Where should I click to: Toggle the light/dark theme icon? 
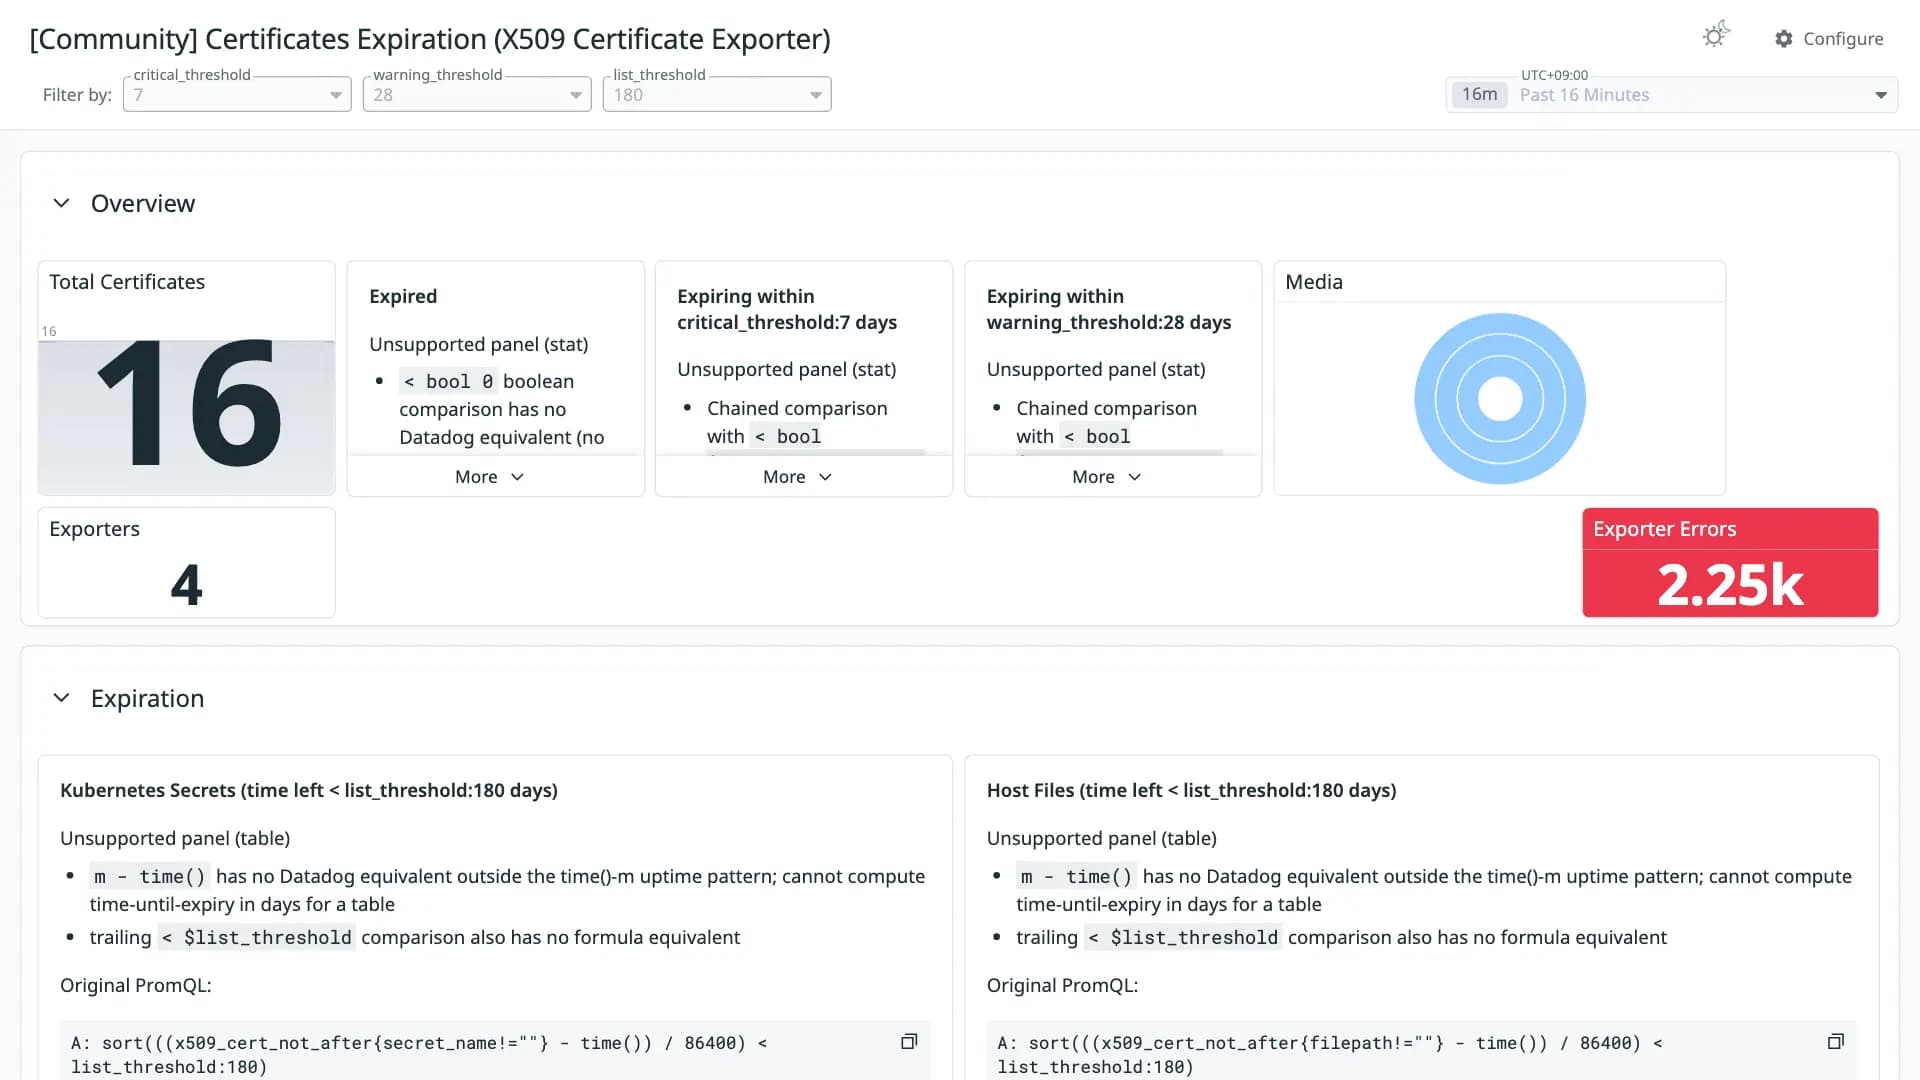tap(1716, 36)
